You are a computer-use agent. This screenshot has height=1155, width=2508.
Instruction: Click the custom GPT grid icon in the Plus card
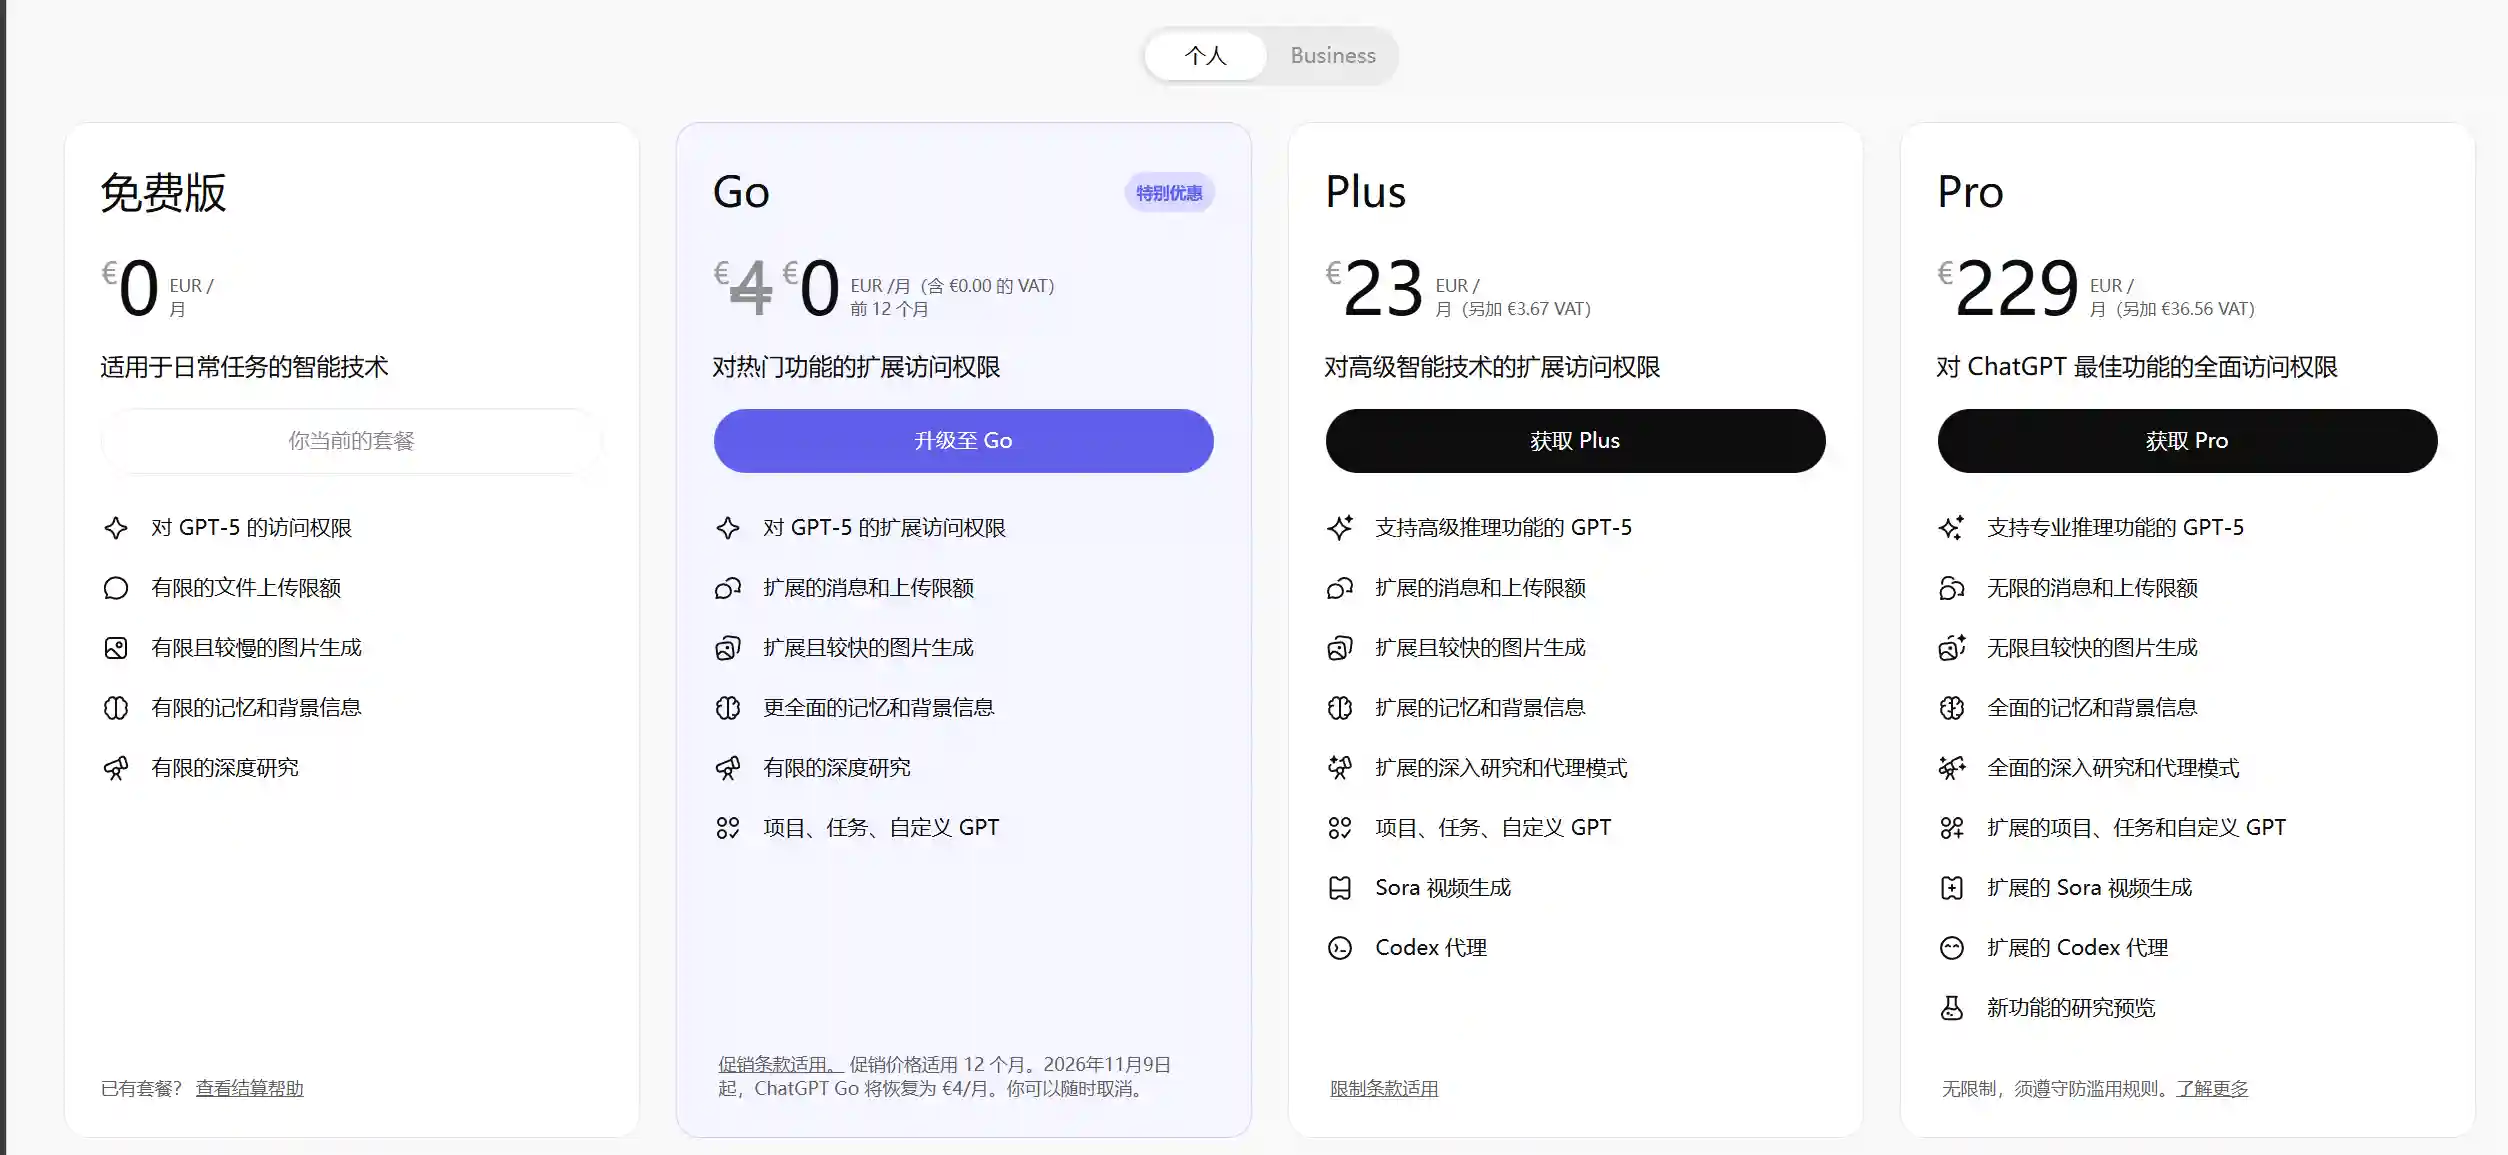click(x=1341, y=828)
